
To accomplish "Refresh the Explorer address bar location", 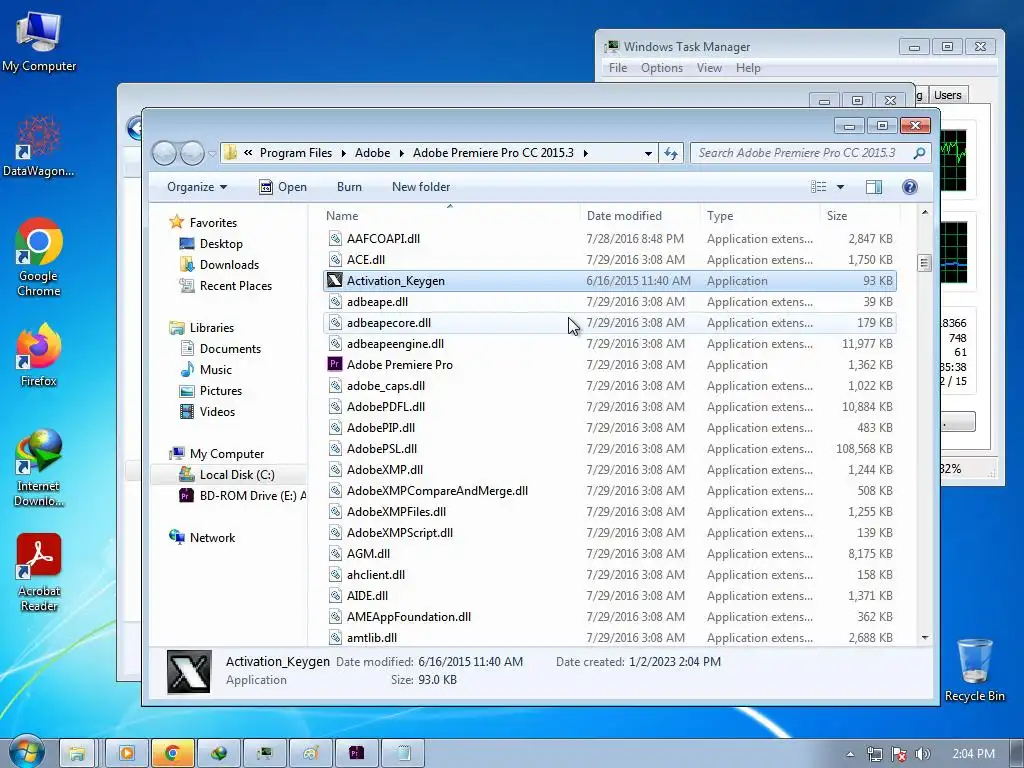I will 671,153.
